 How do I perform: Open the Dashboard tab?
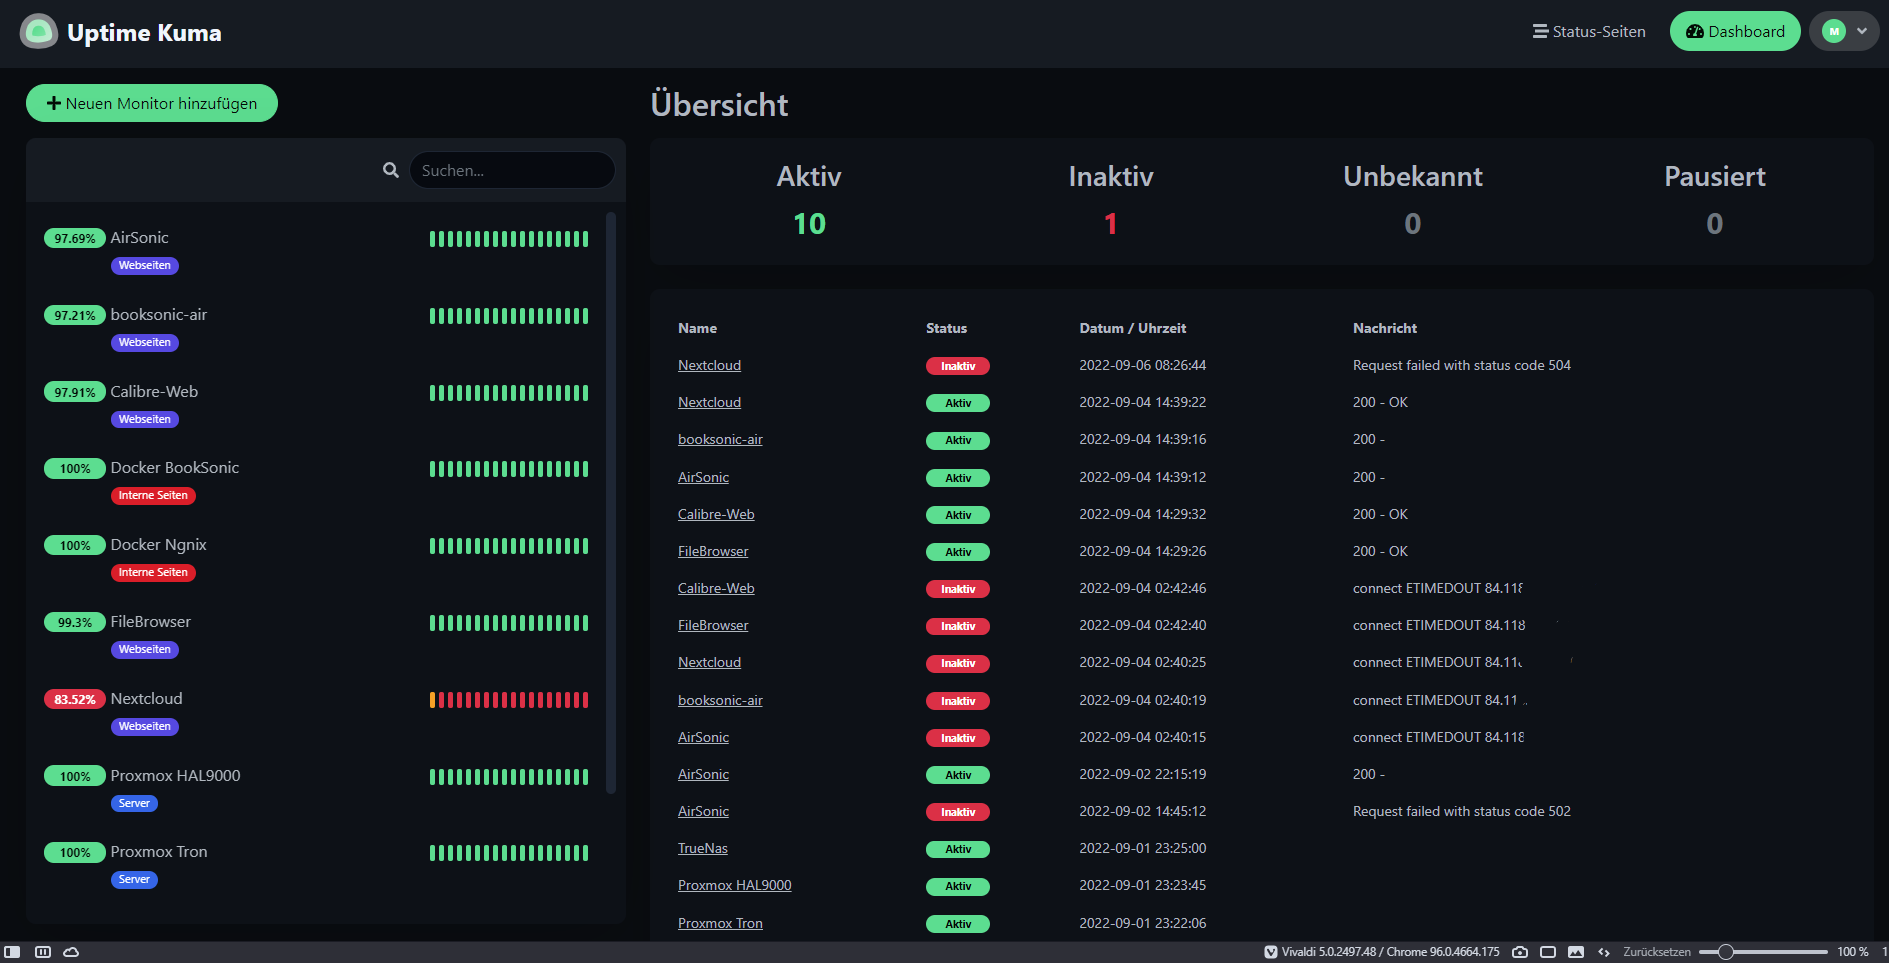[x=1735, y=32]
